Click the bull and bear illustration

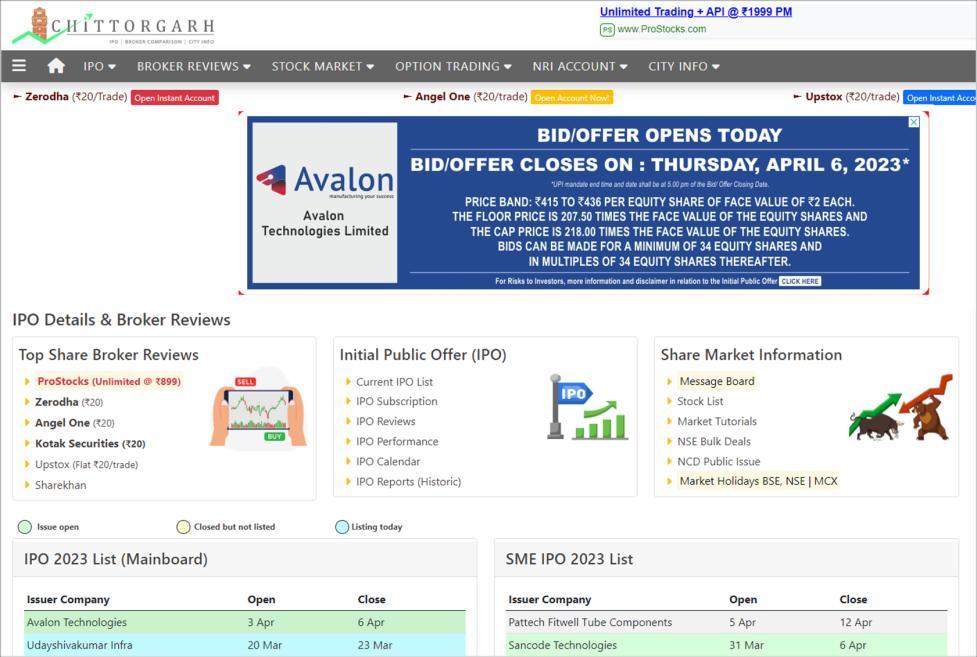pos(901,407)
